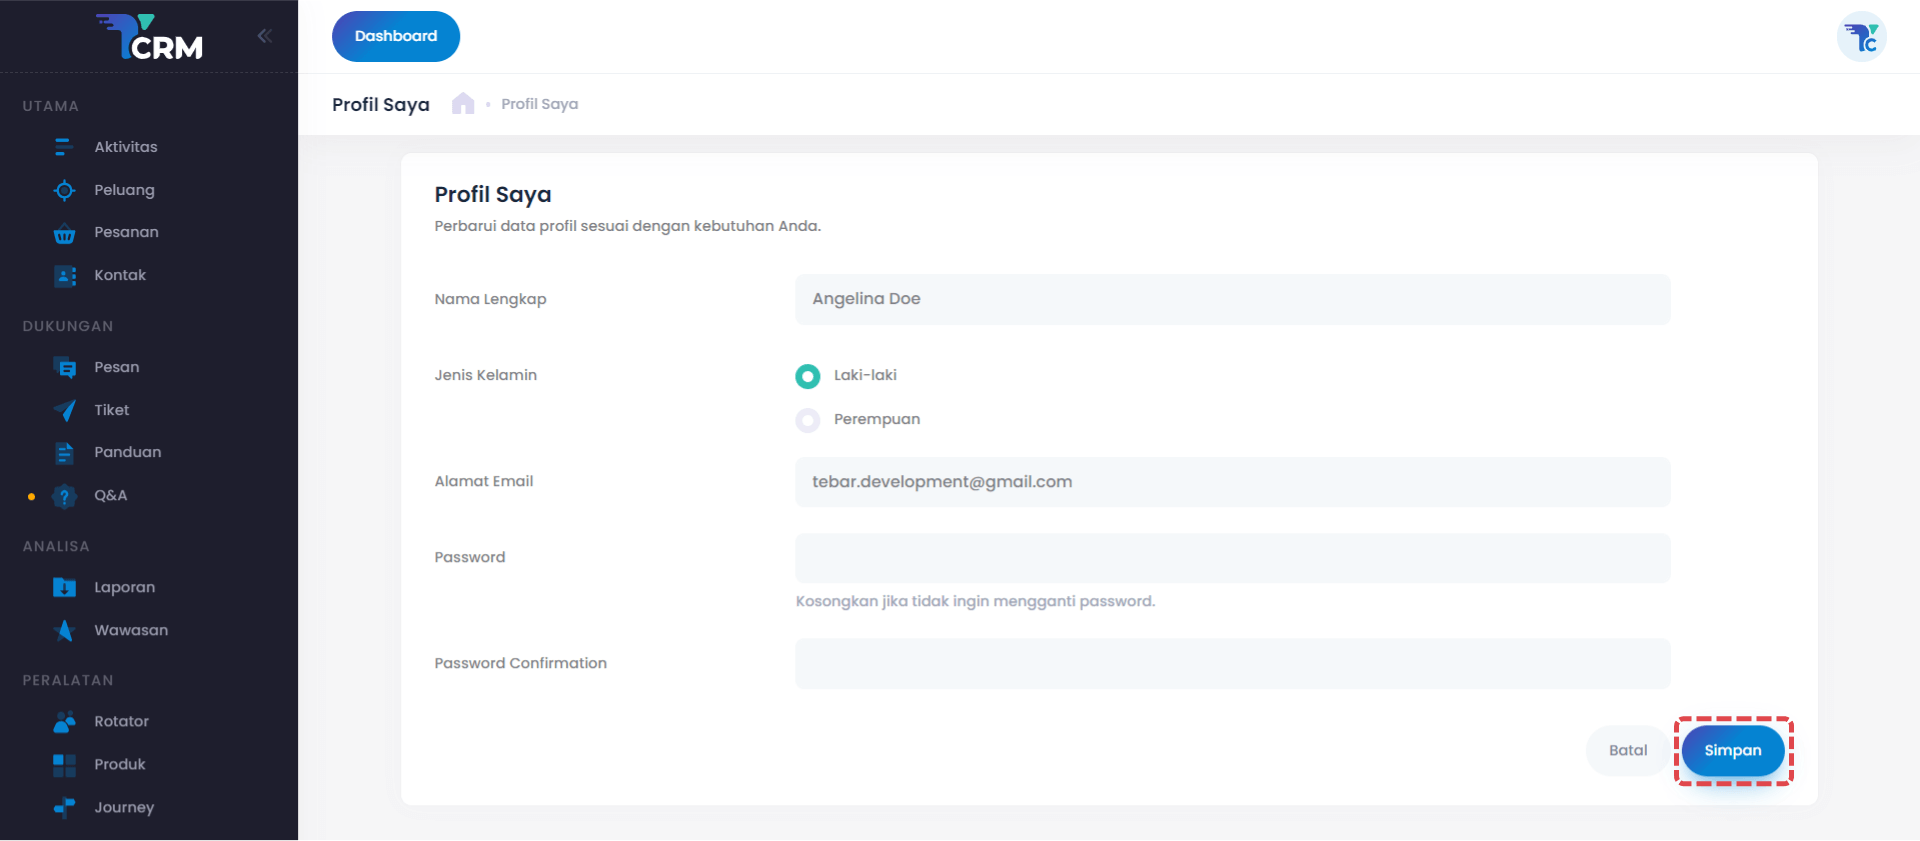Focus the Nama Lengkap input field

coord(1232,299)
